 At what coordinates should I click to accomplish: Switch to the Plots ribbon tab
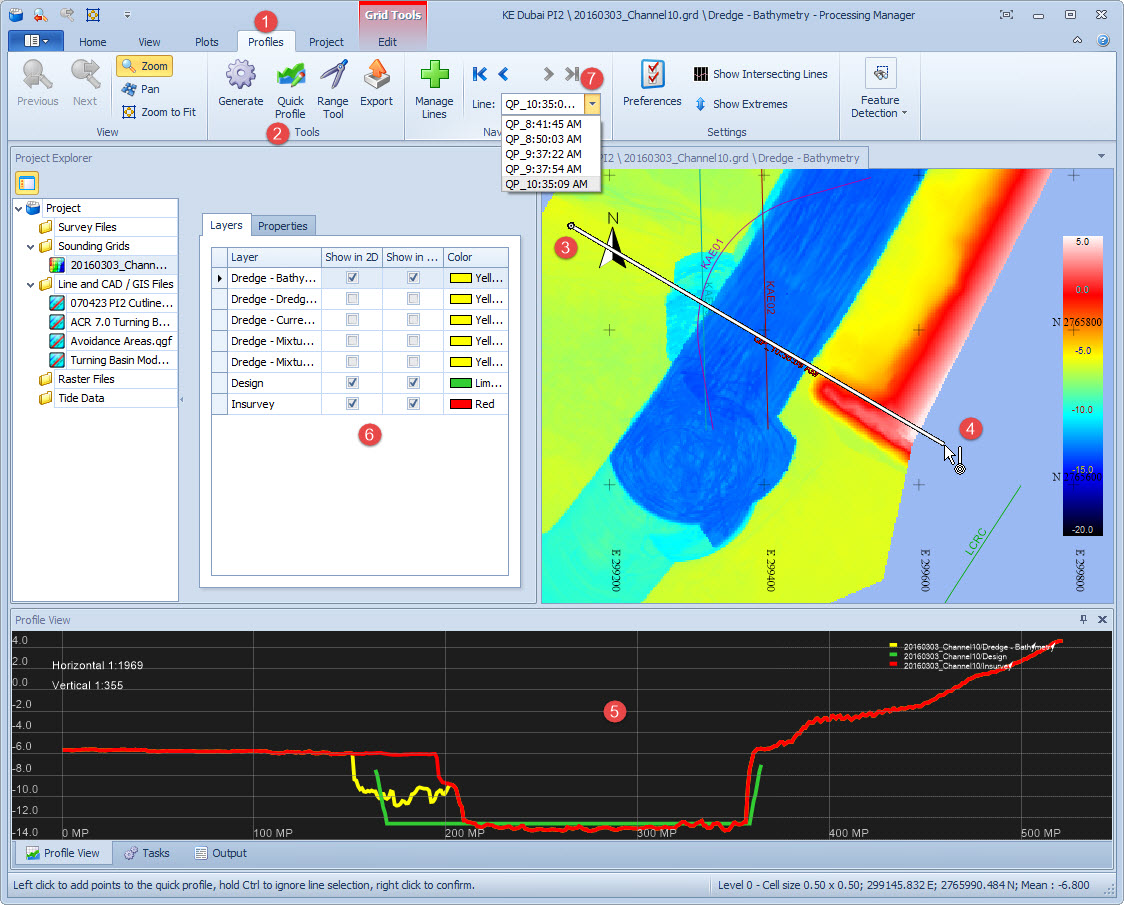(207, 42)
